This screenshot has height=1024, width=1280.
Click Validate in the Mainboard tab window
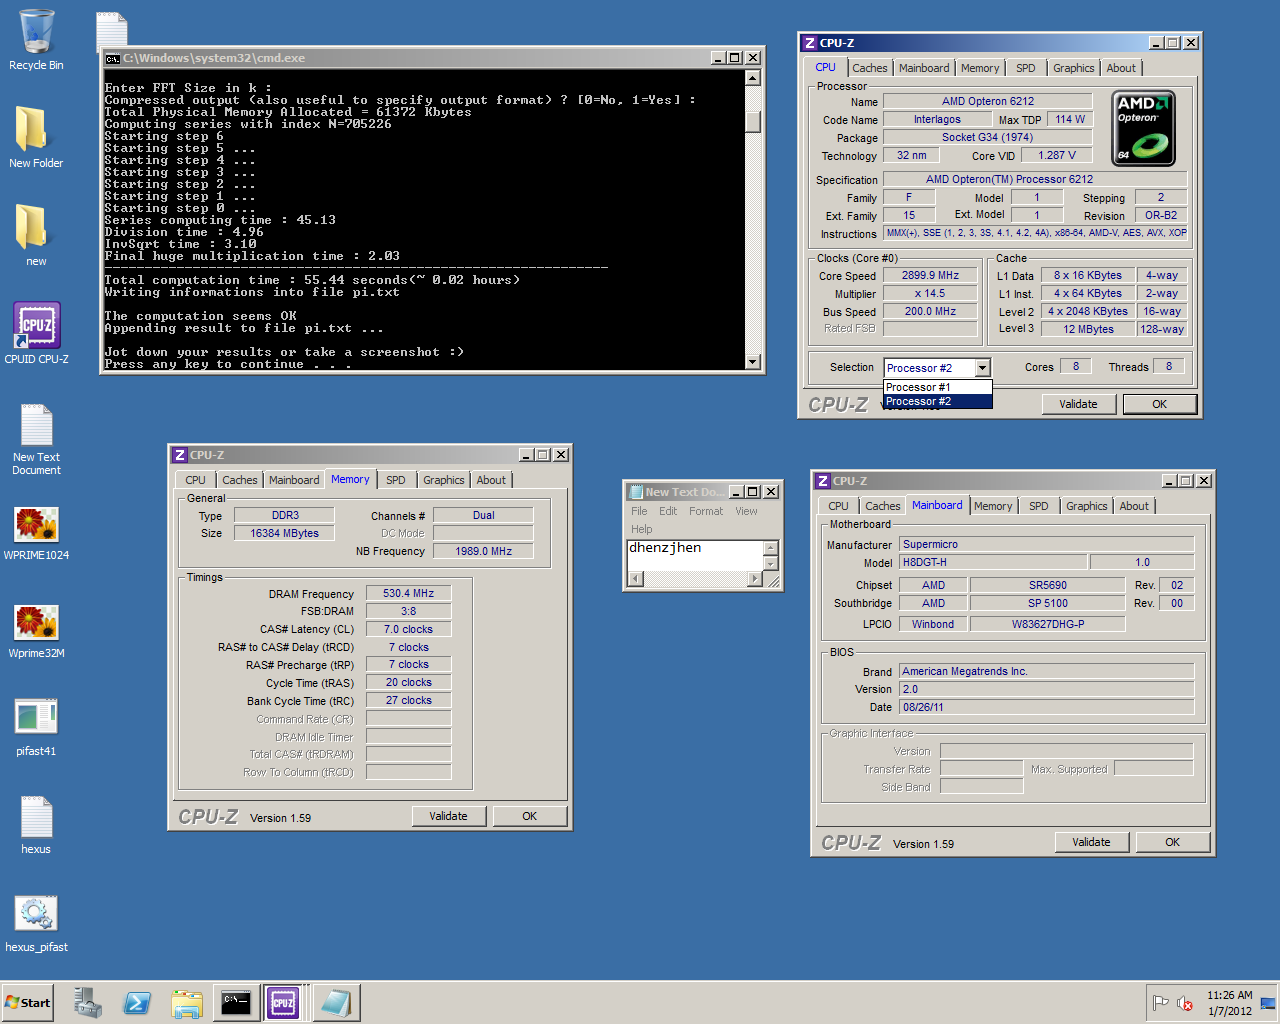[x=1091, y=842]
